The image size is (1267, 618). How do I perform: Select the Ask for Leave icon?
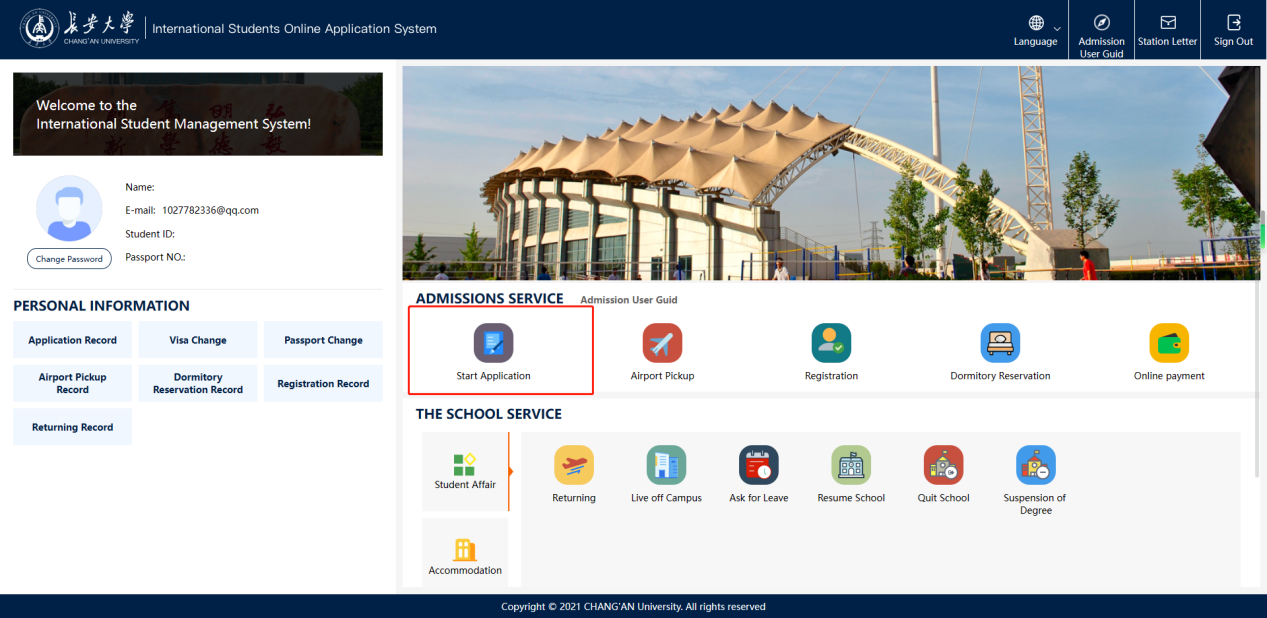tap(758, 466)
